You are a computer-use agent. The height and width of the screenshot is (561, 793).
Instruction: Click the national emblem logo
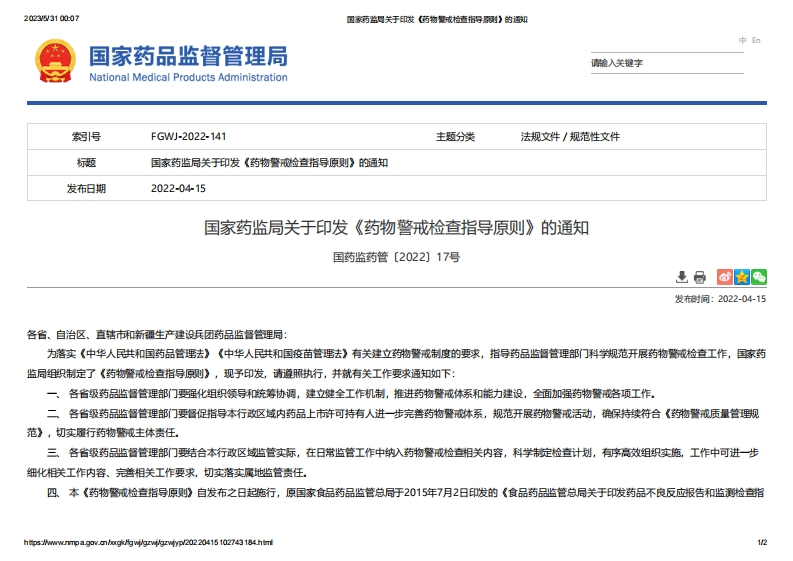56,62
